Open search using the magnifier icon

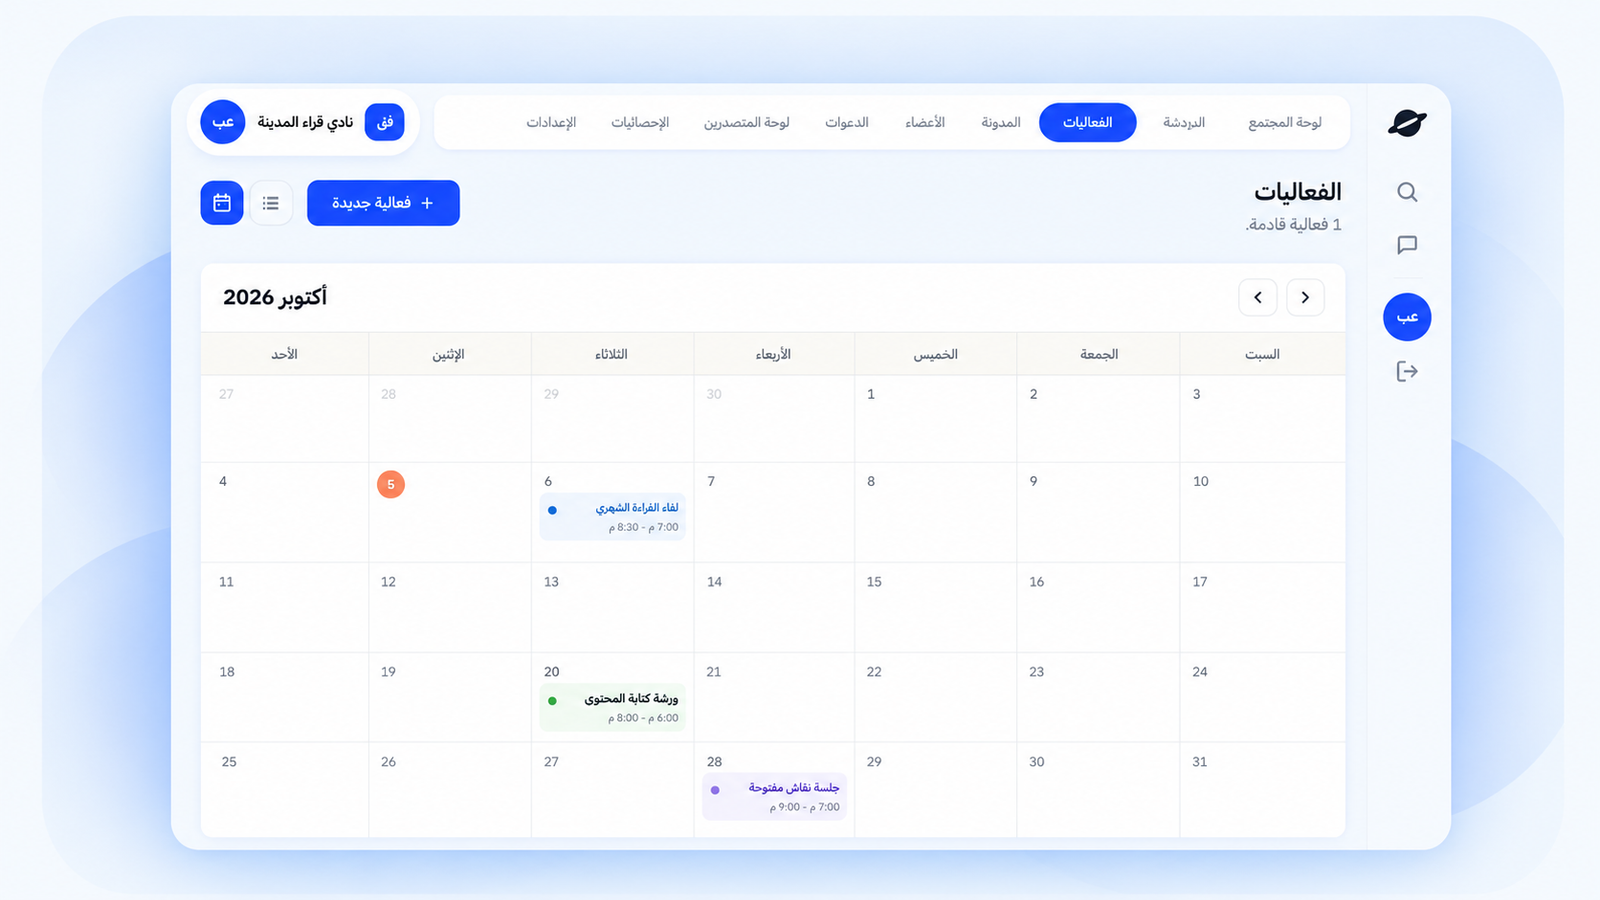1407,192
